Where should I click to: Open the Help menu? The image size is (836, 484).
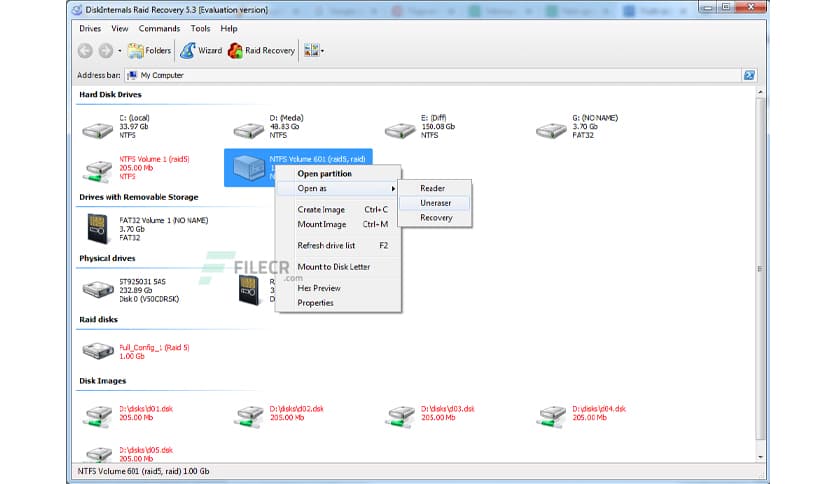(229, 29)
